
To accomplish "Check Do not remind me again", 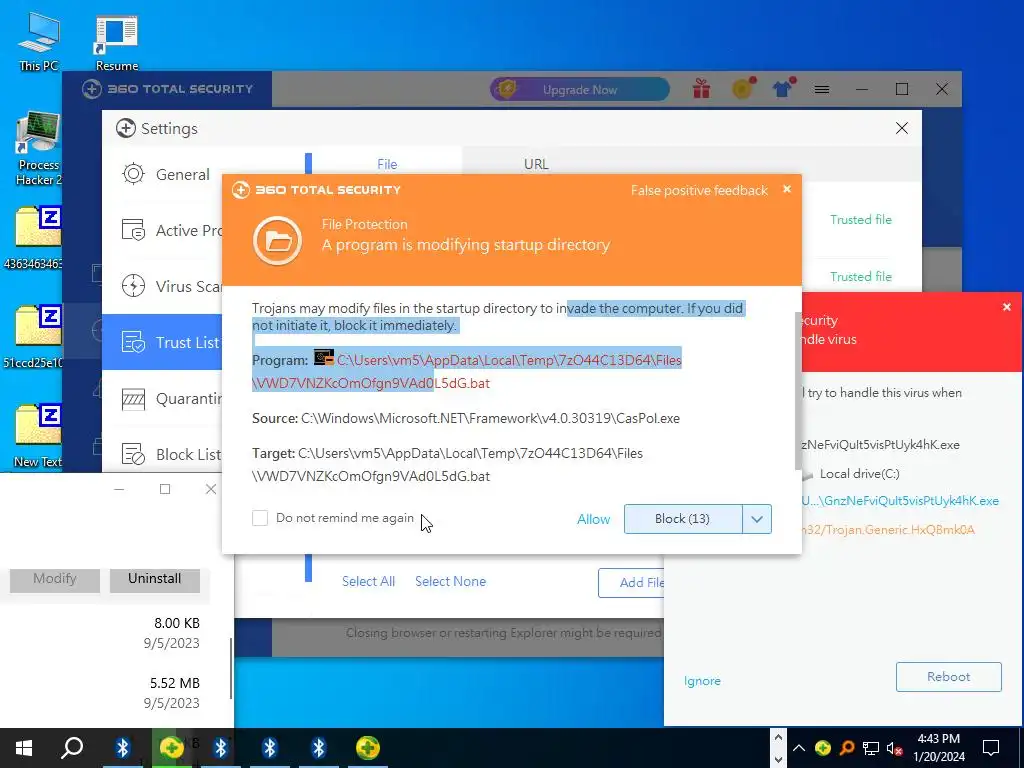I will click(260, 518).
